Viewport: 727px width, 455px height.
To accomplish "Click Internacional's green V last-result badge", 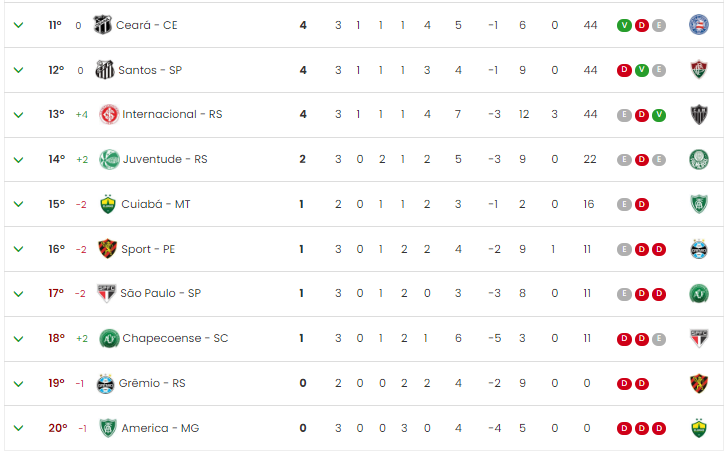I will coord(659,115).
